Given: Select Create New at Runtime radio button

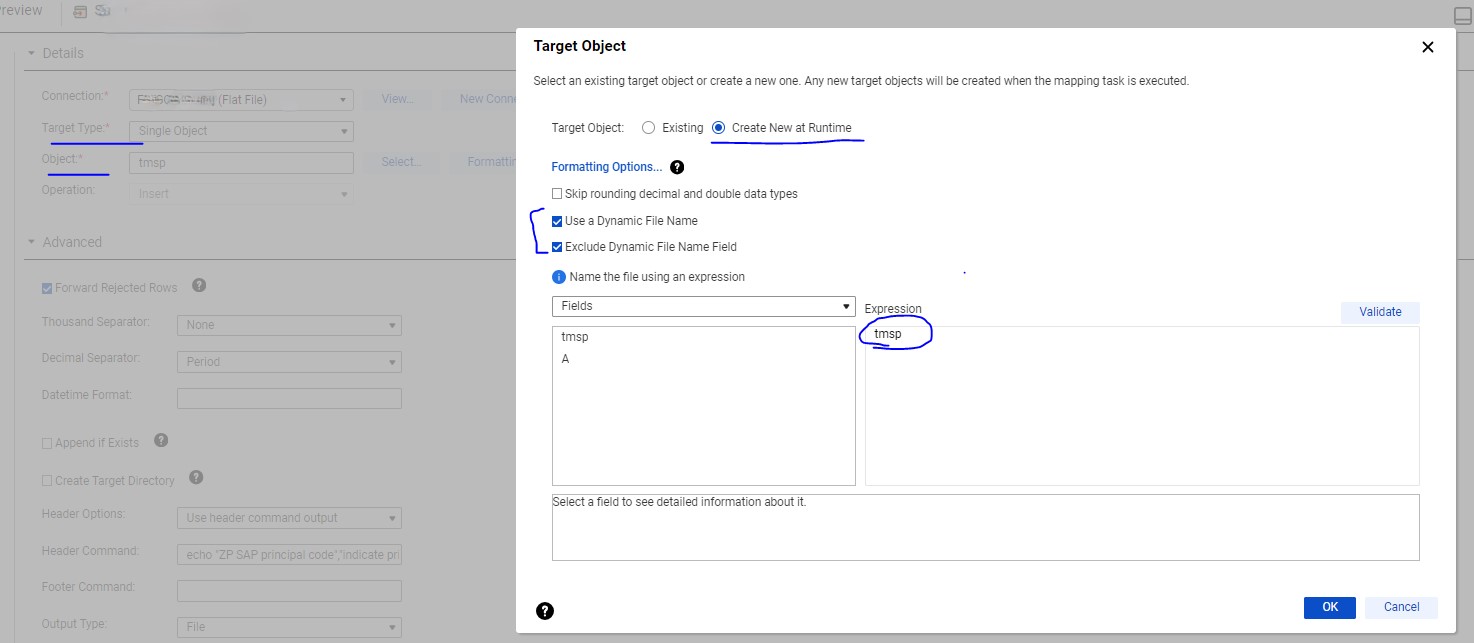Looking at the screenshot, I should tap(718, 128).
